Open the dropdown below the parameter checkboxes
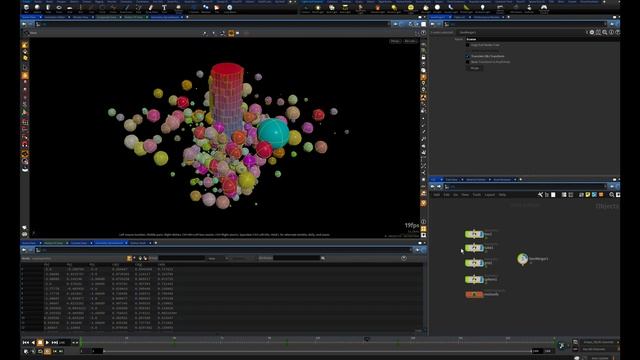 coord(475,68)
